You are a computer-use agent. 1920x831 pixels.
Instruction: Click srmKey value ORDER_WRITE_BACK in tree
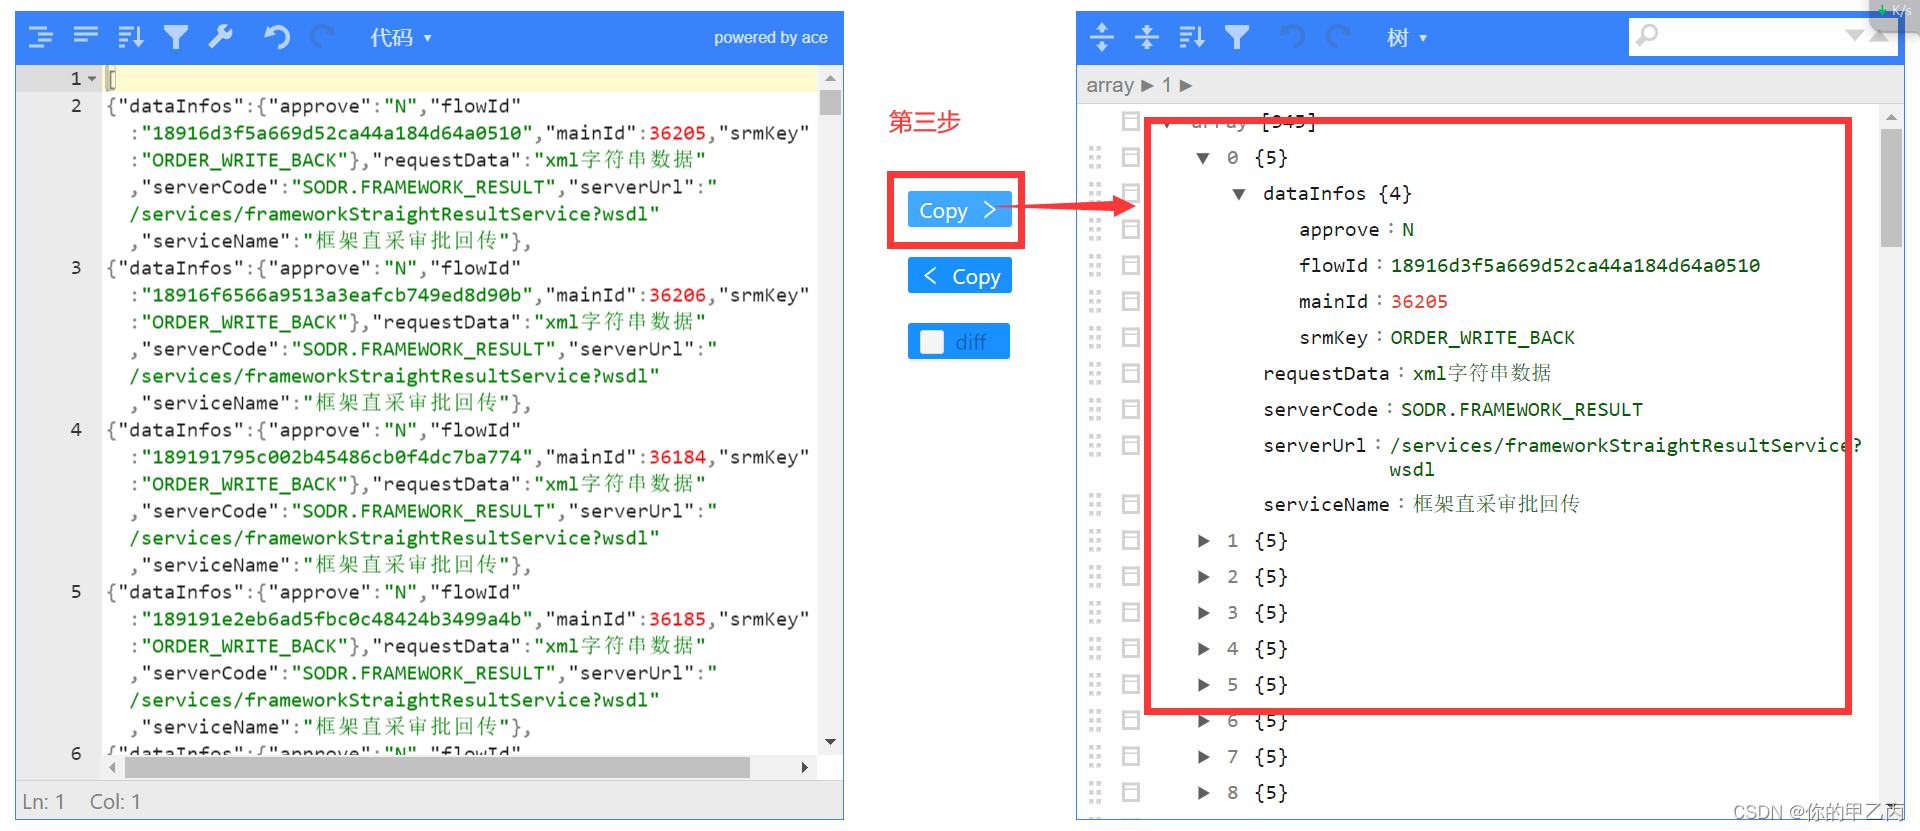(1482, 338)
